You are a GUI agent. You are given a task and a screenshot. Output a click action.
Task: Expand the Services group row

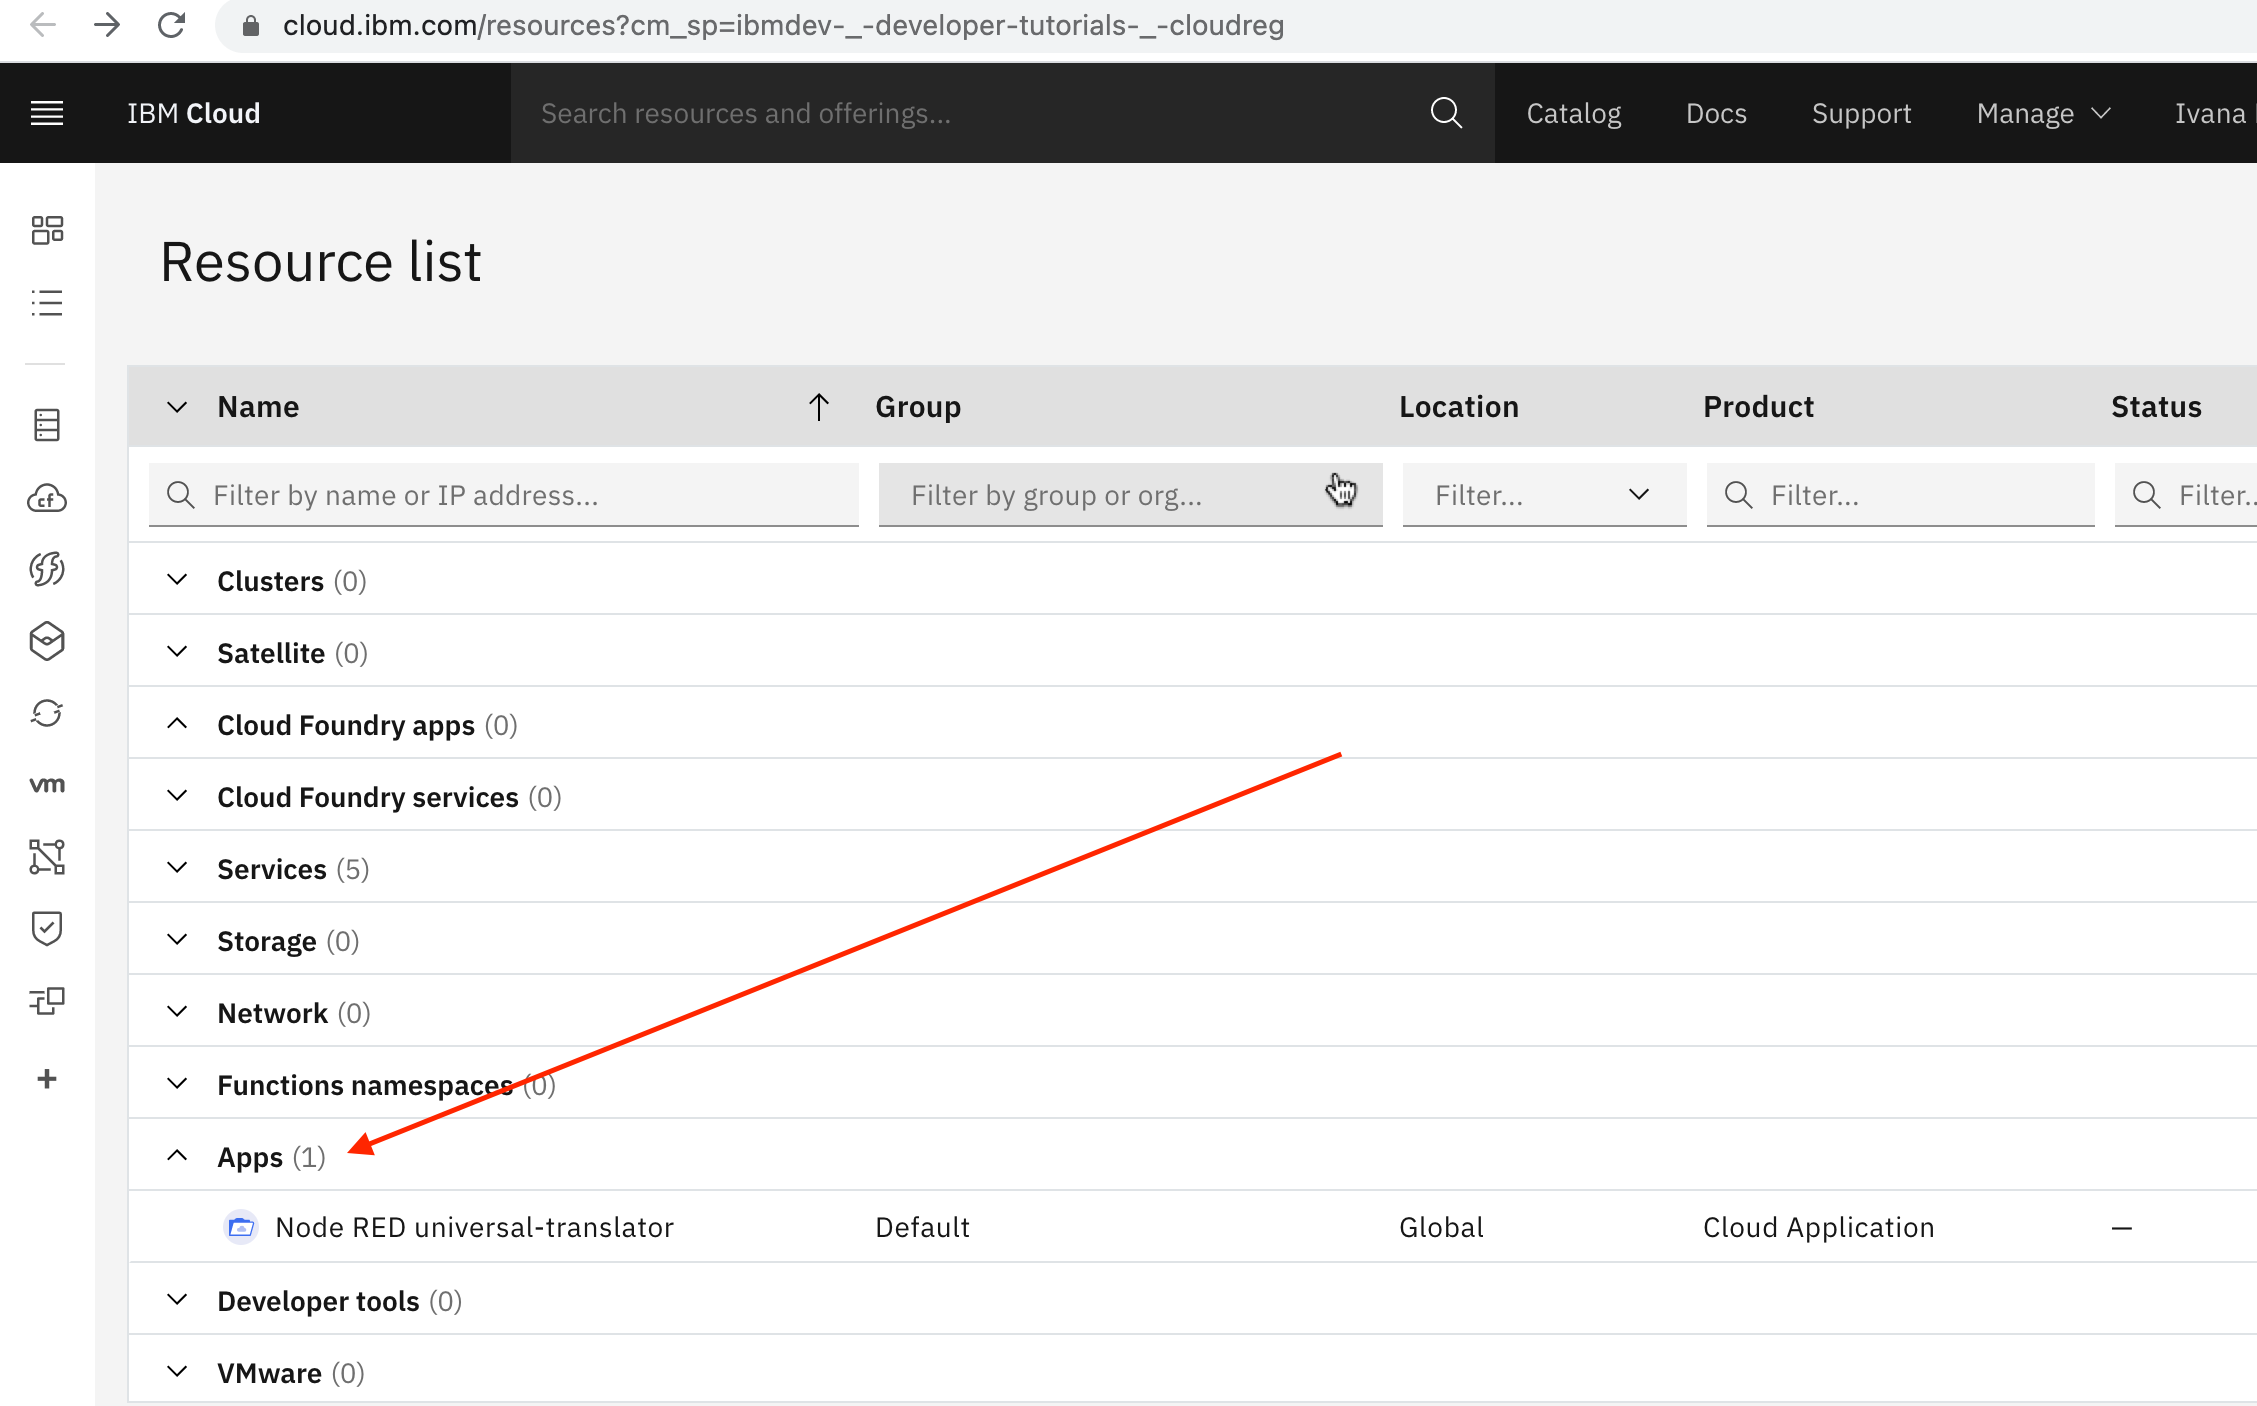177,868
